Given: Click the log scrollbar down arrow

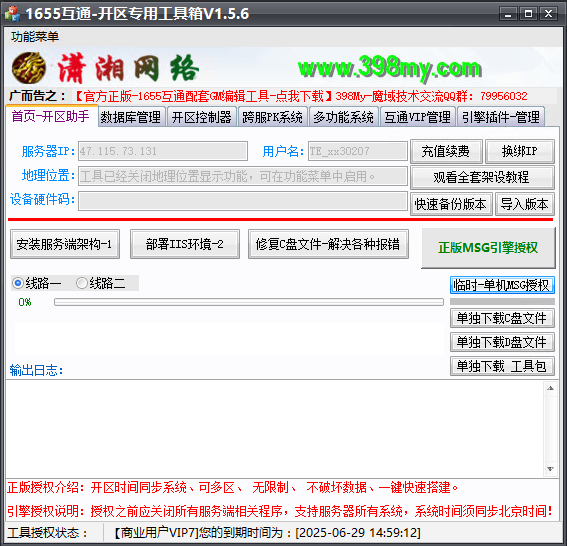Looking at the screenshot, I should tap(550, 469).
